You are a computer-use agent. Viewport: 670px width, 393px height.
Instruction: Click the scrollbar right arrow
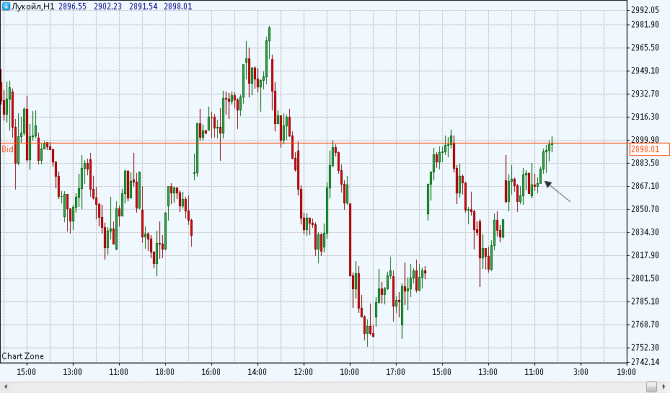tap(664, 387)
